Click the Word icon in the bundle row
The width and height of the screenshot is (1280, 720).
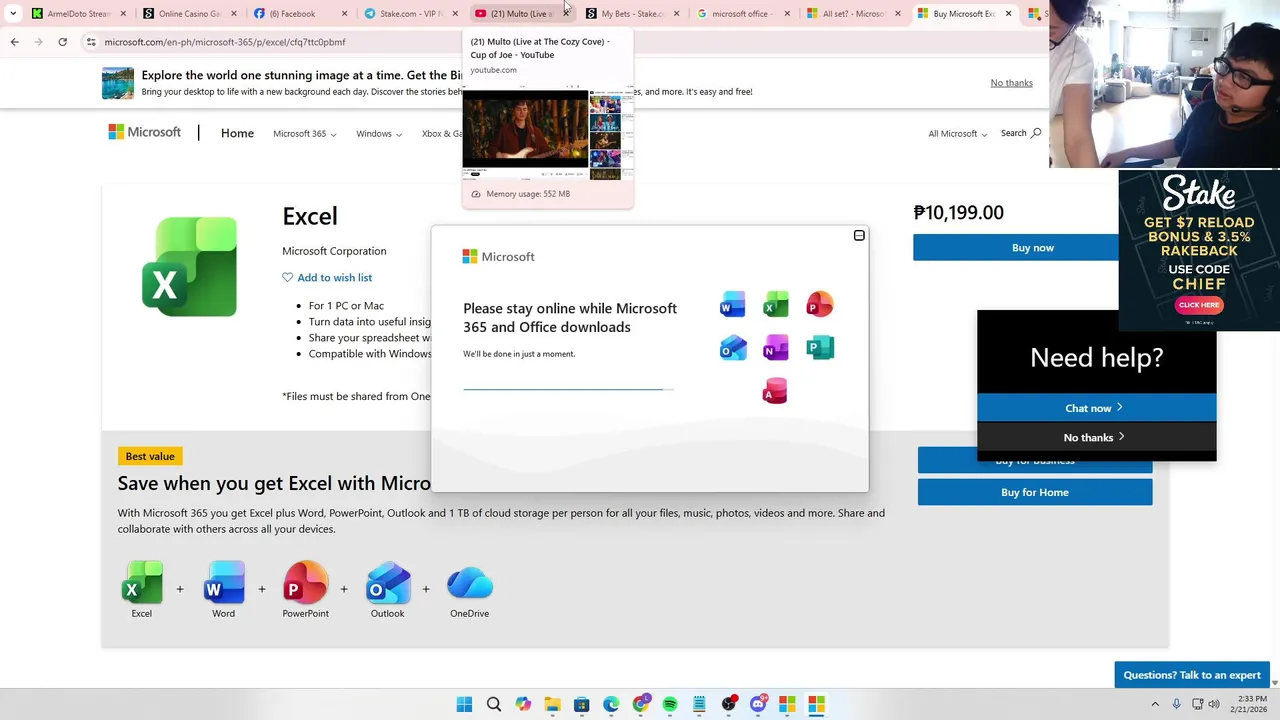tap(224, 583)
